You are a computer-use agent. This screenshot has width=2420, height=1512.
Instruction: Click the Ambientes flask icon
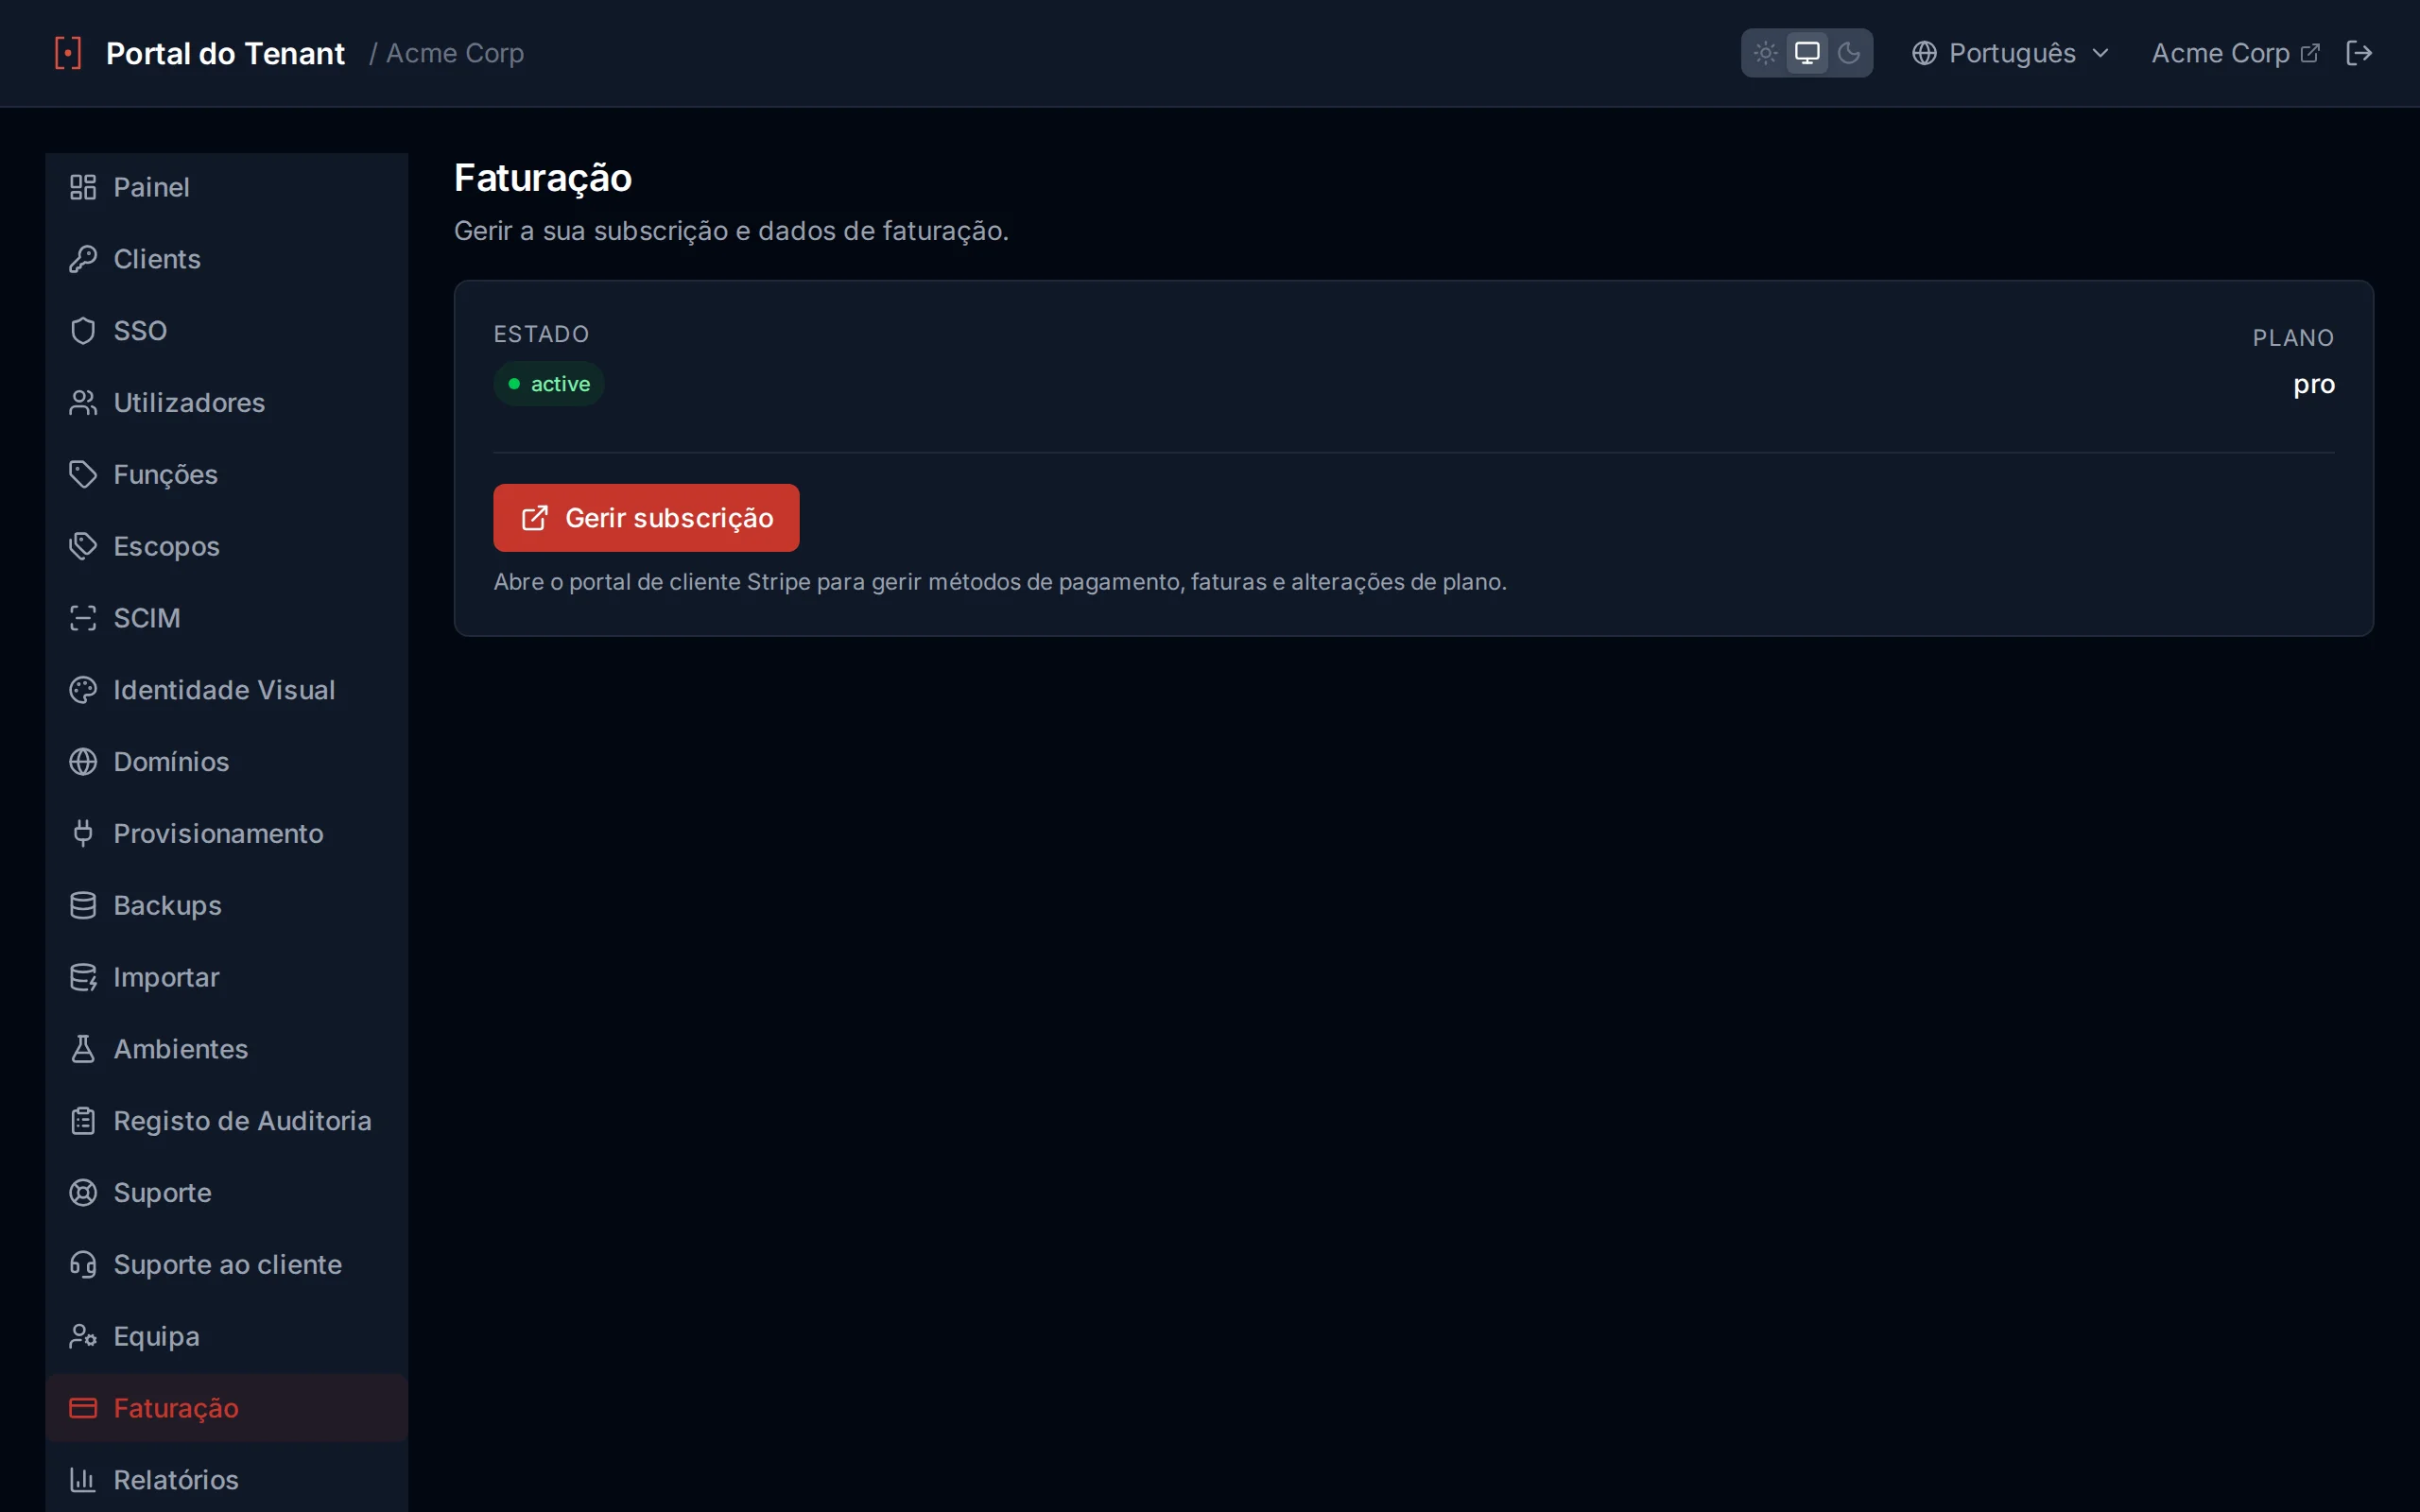83,1049
